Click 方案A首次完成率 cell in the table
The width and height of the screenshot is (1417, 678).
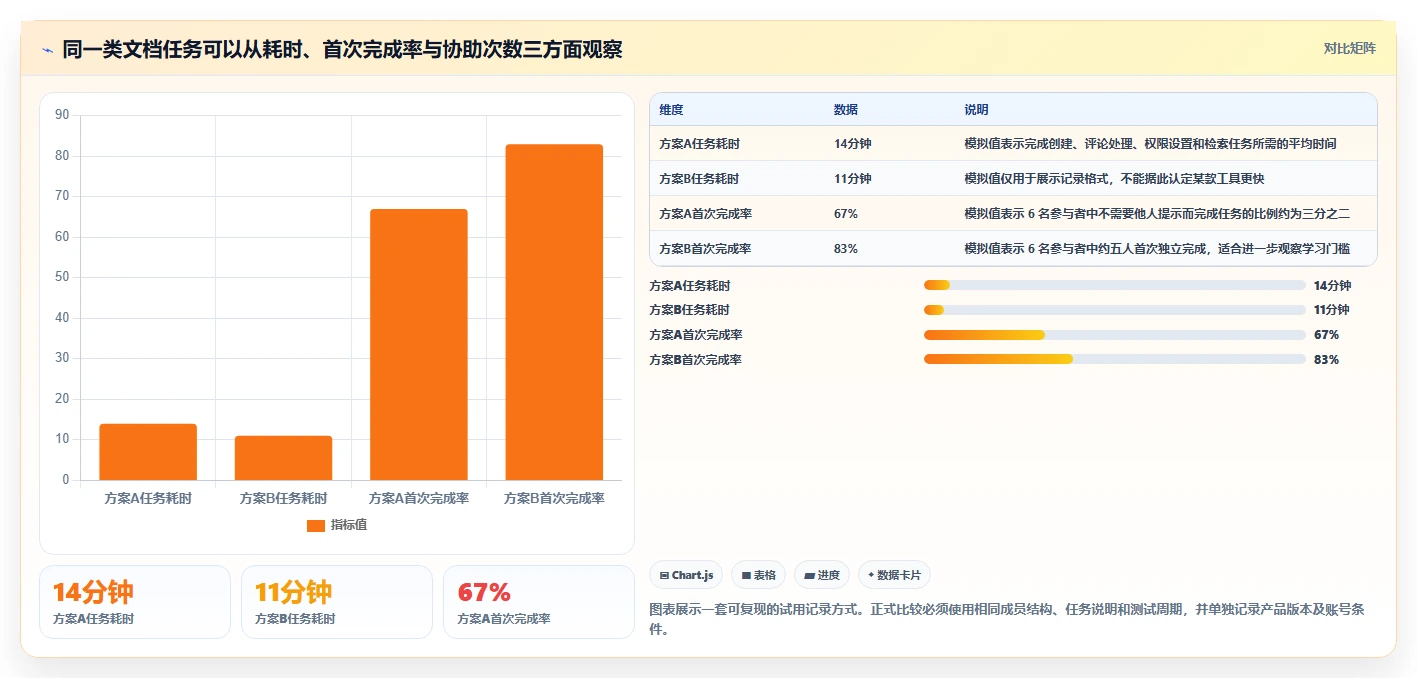point(705,214)
